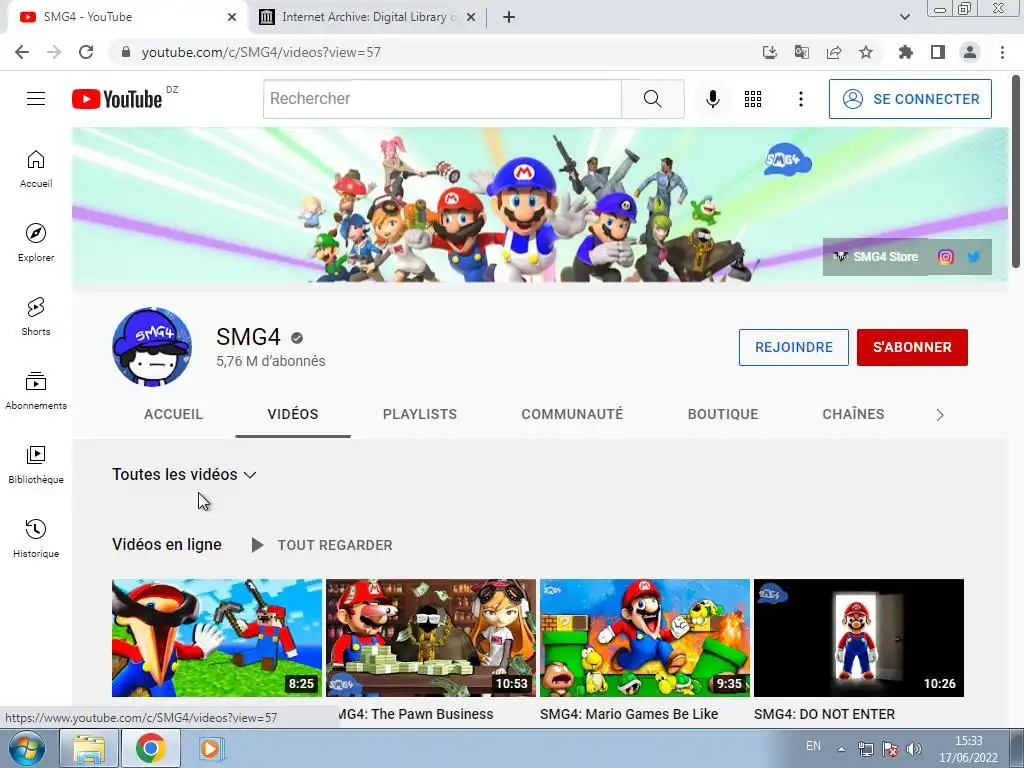Show hidden system tray icons arrow
Screen dimensions: 1024x768
coord(842,749)
